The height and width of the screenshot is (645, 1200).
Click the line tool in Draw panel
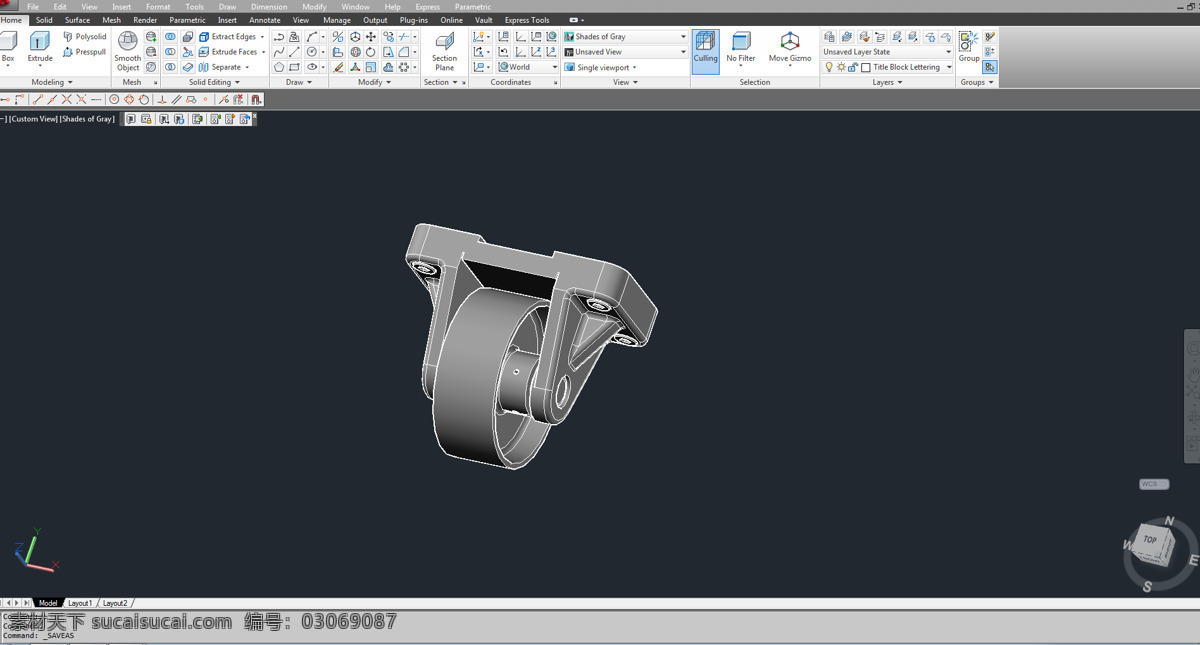tap(294, 52)
